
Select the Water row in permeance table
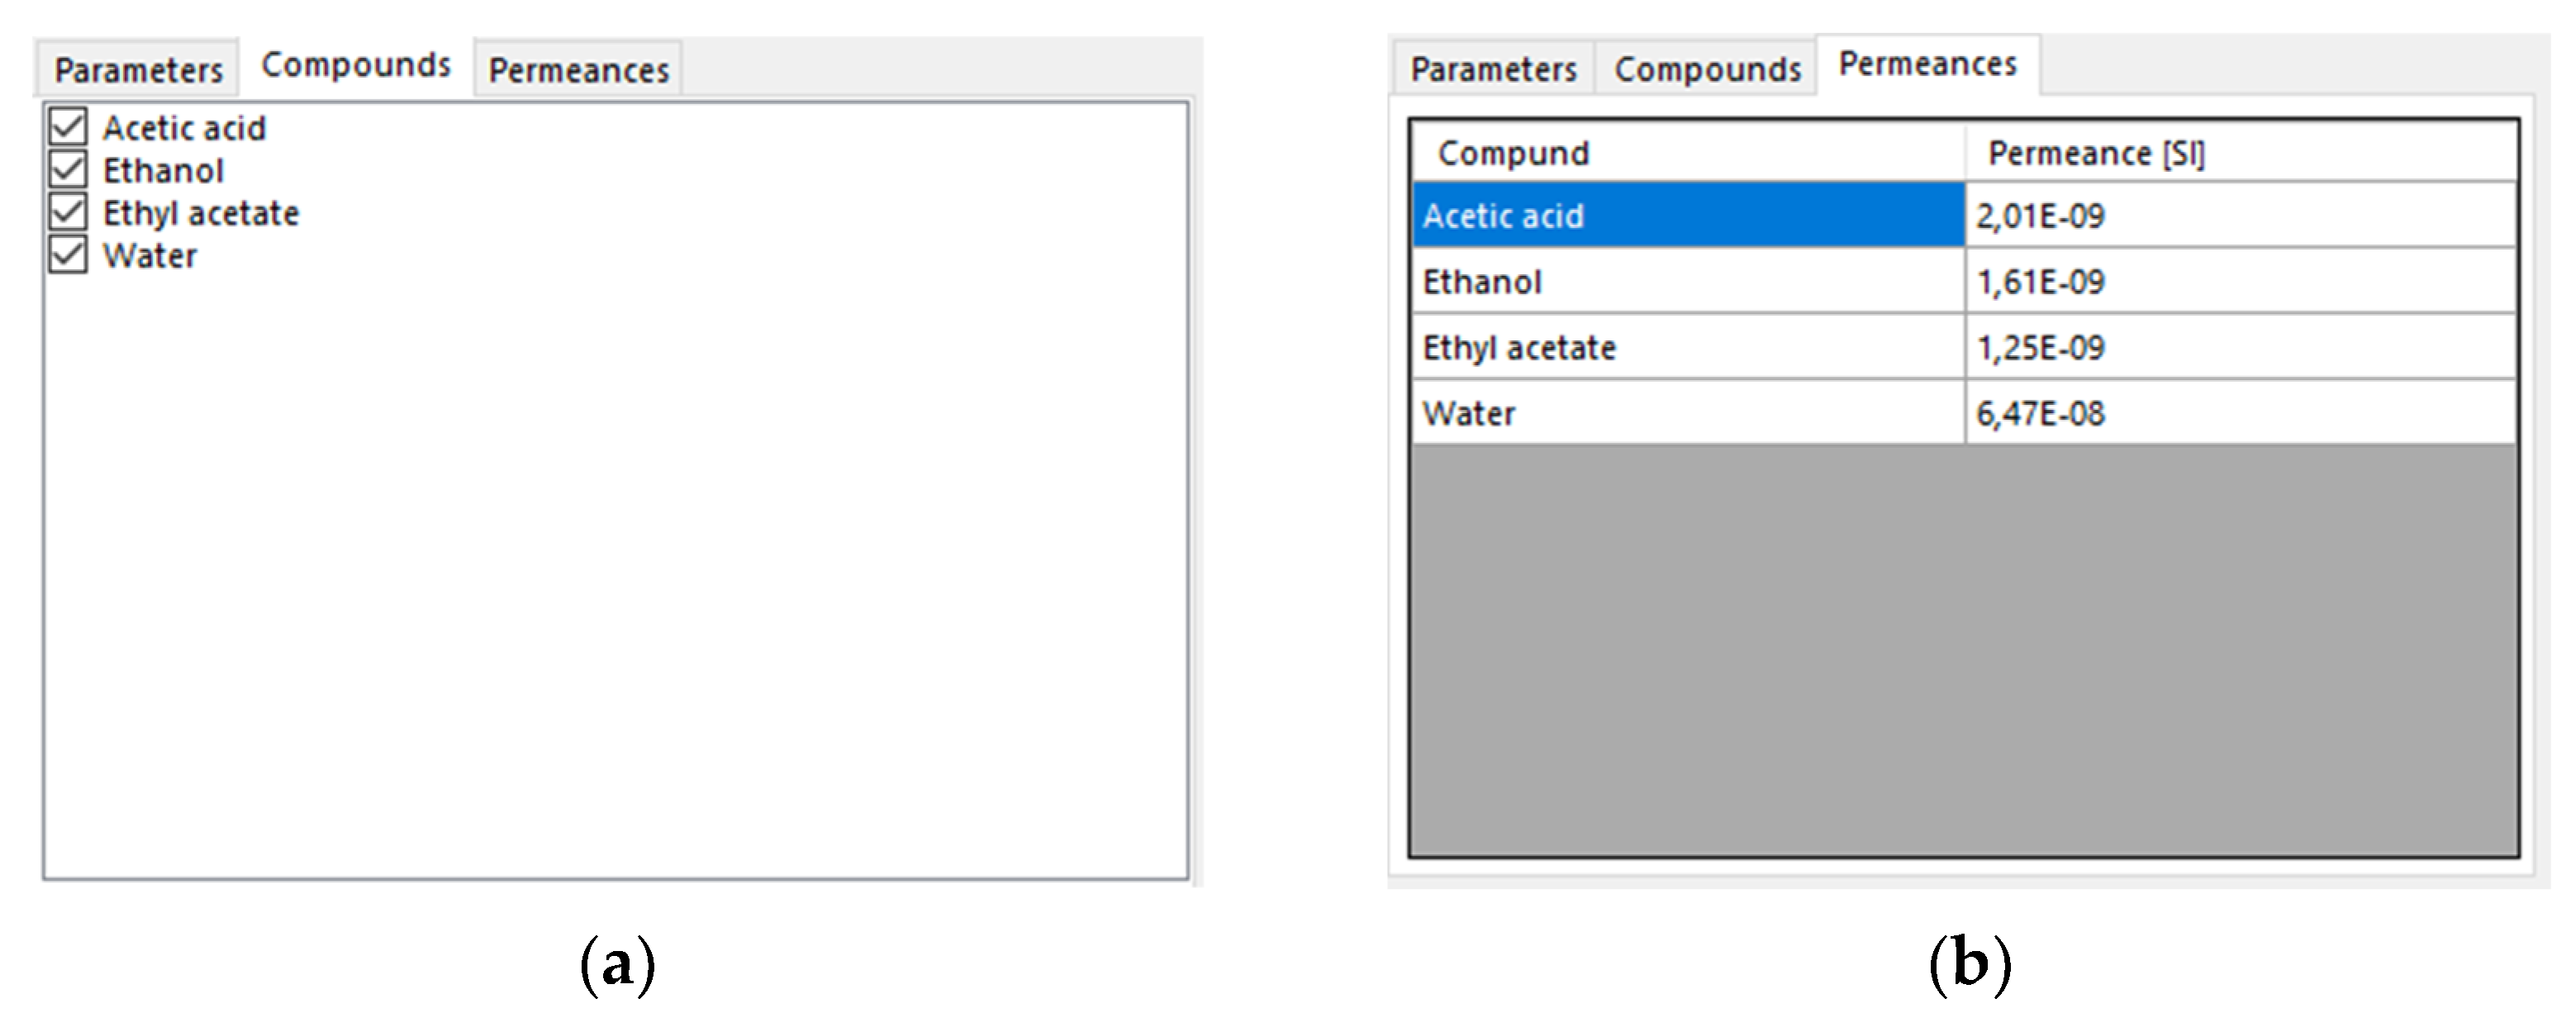[x=1688, y=413]
